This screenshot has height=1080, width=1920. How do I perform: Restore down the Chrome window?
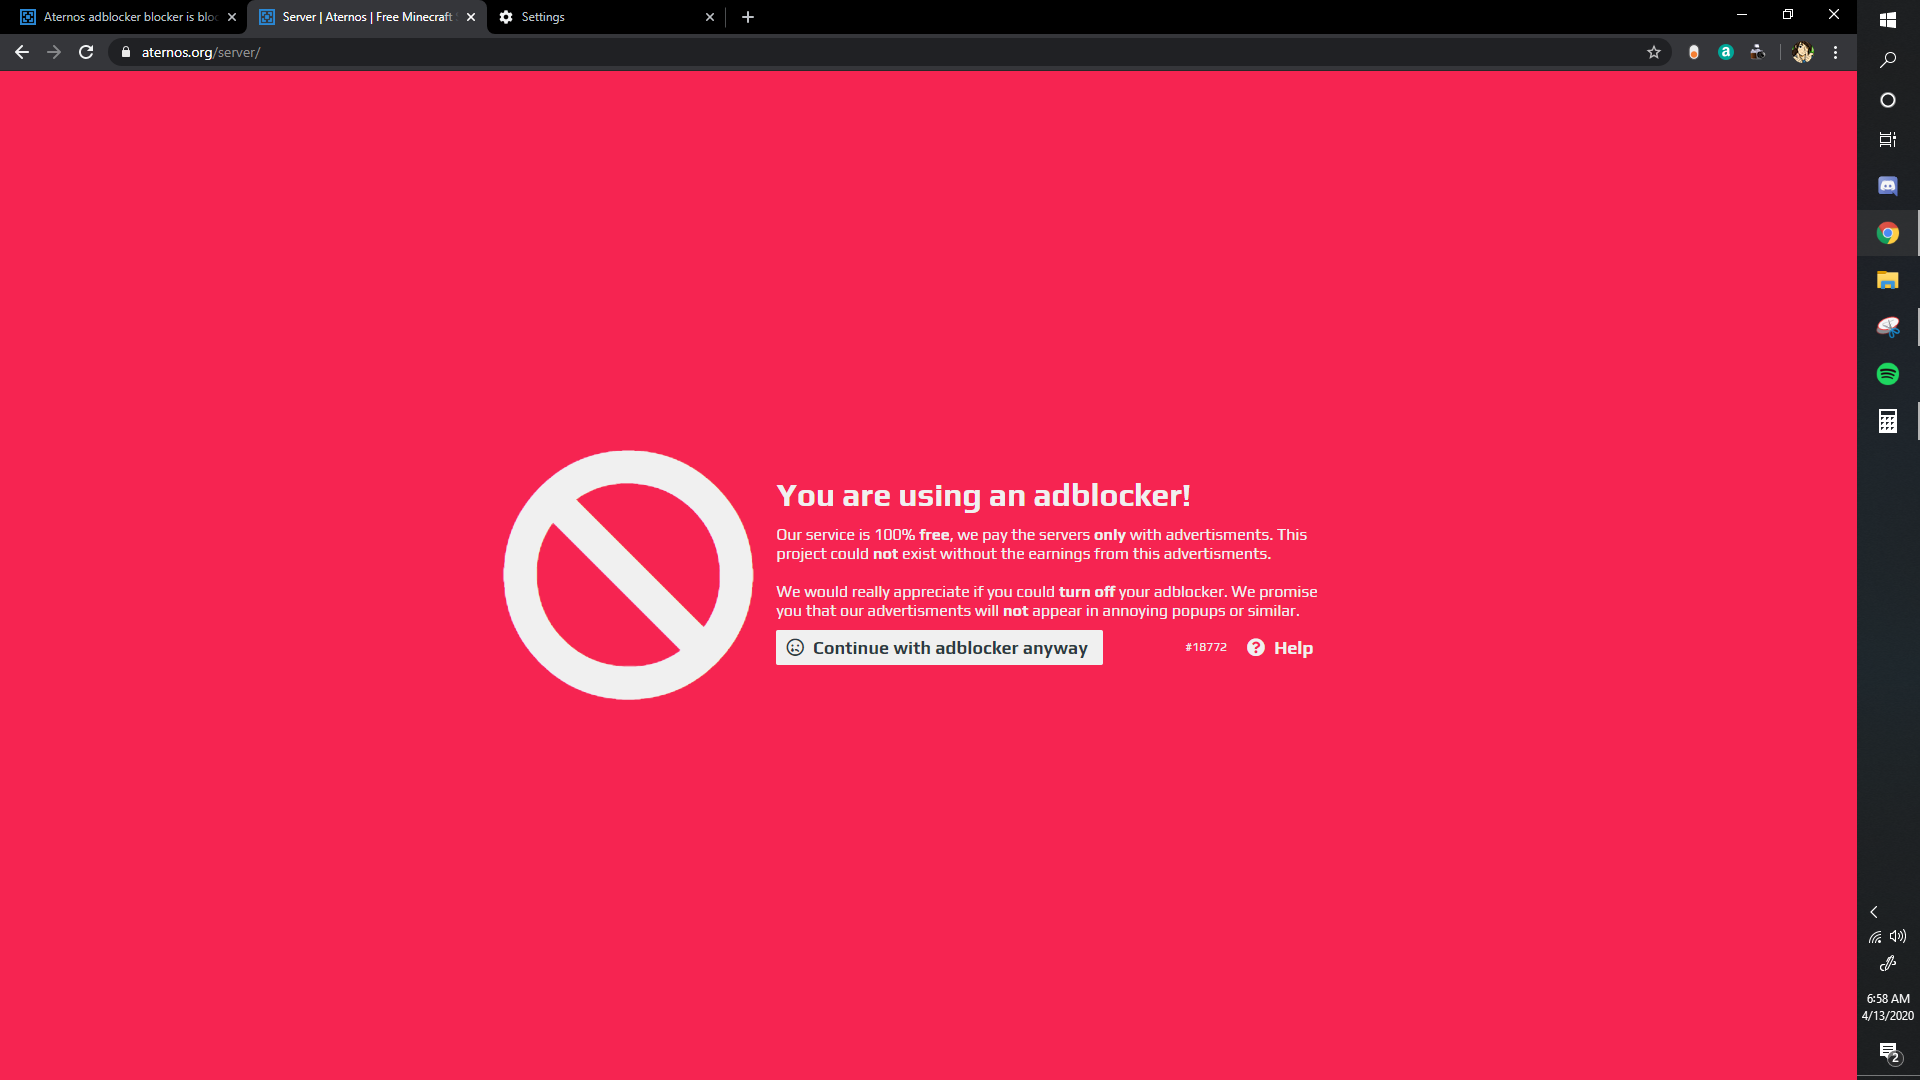(1788, 15)
